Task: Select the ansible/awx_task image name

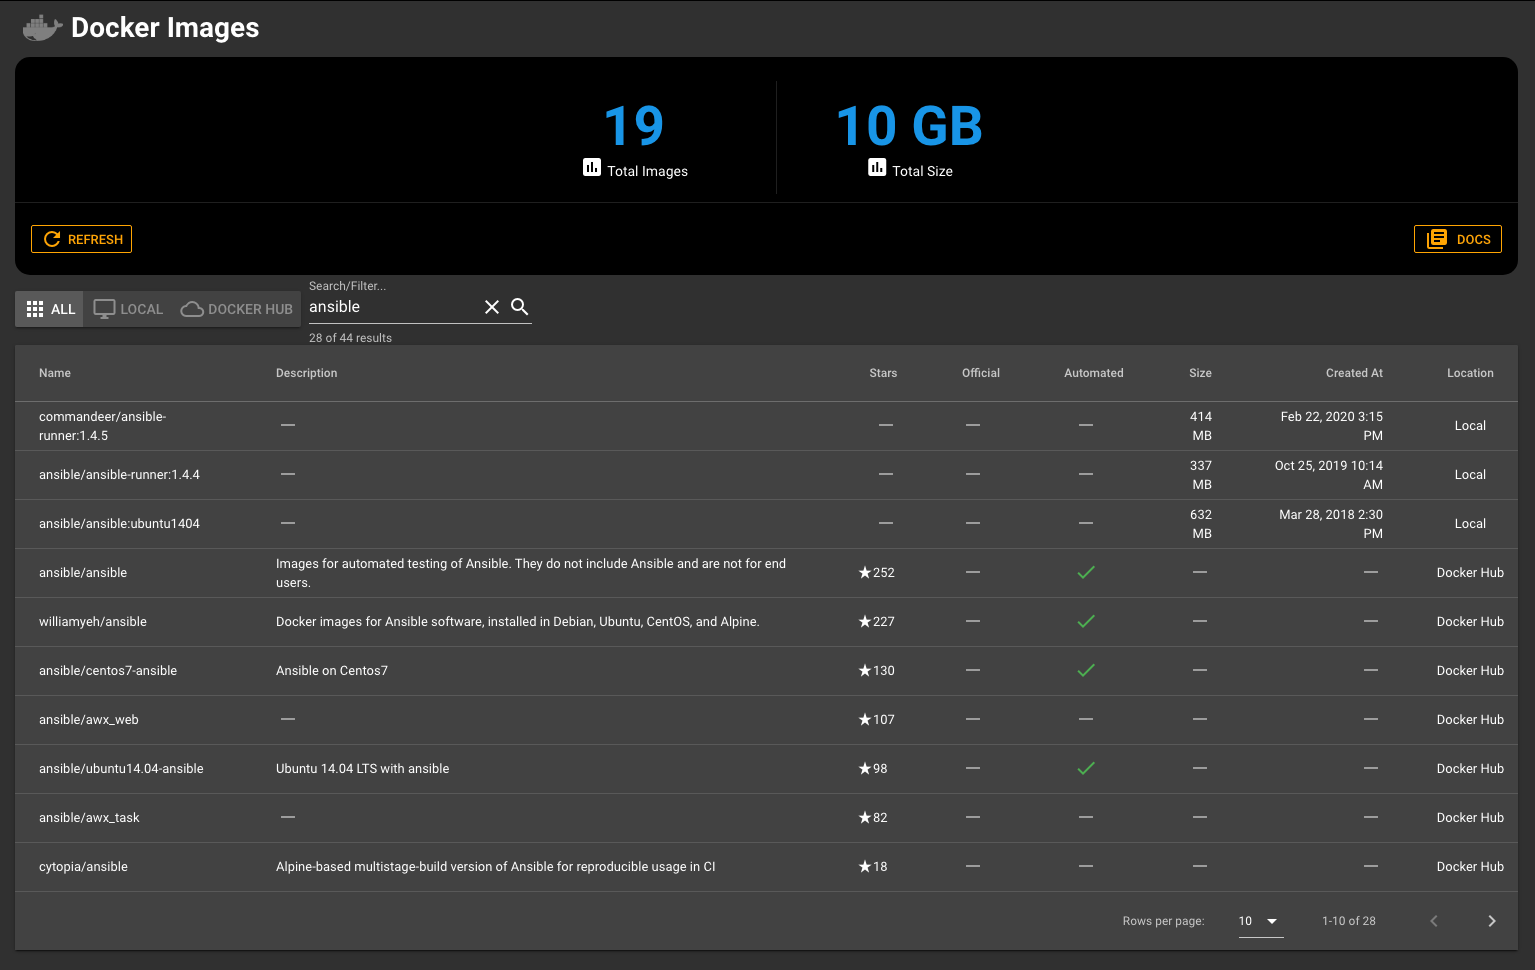Action: (x=89, y=818)
